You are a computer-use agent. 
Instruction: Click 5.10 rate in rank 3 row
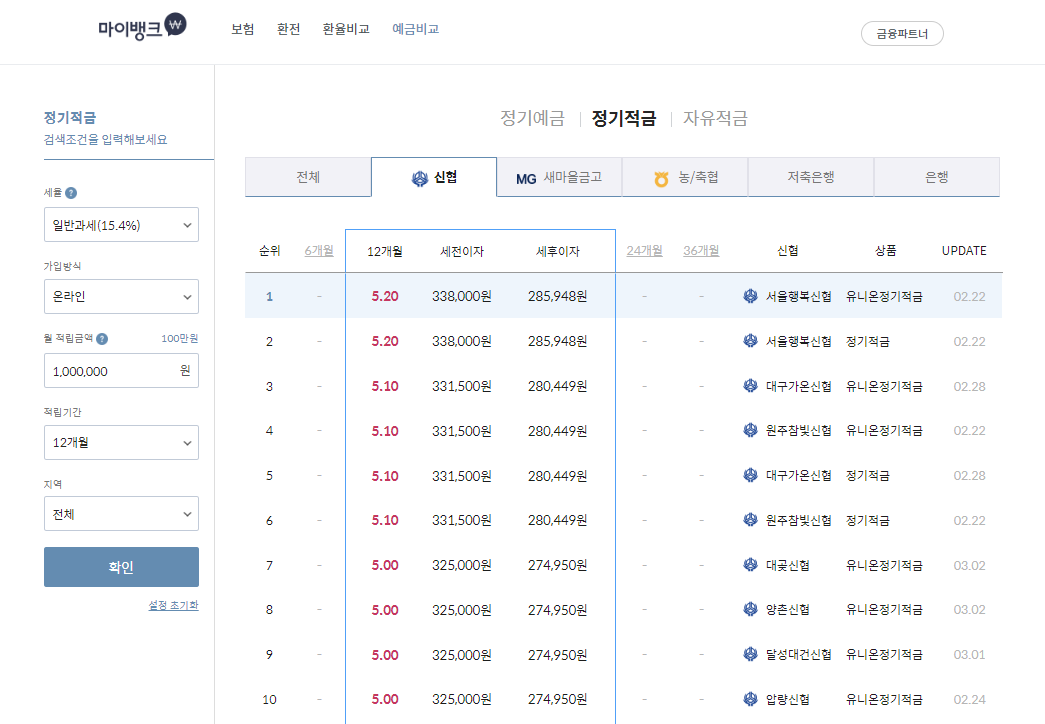pos(385,386)
